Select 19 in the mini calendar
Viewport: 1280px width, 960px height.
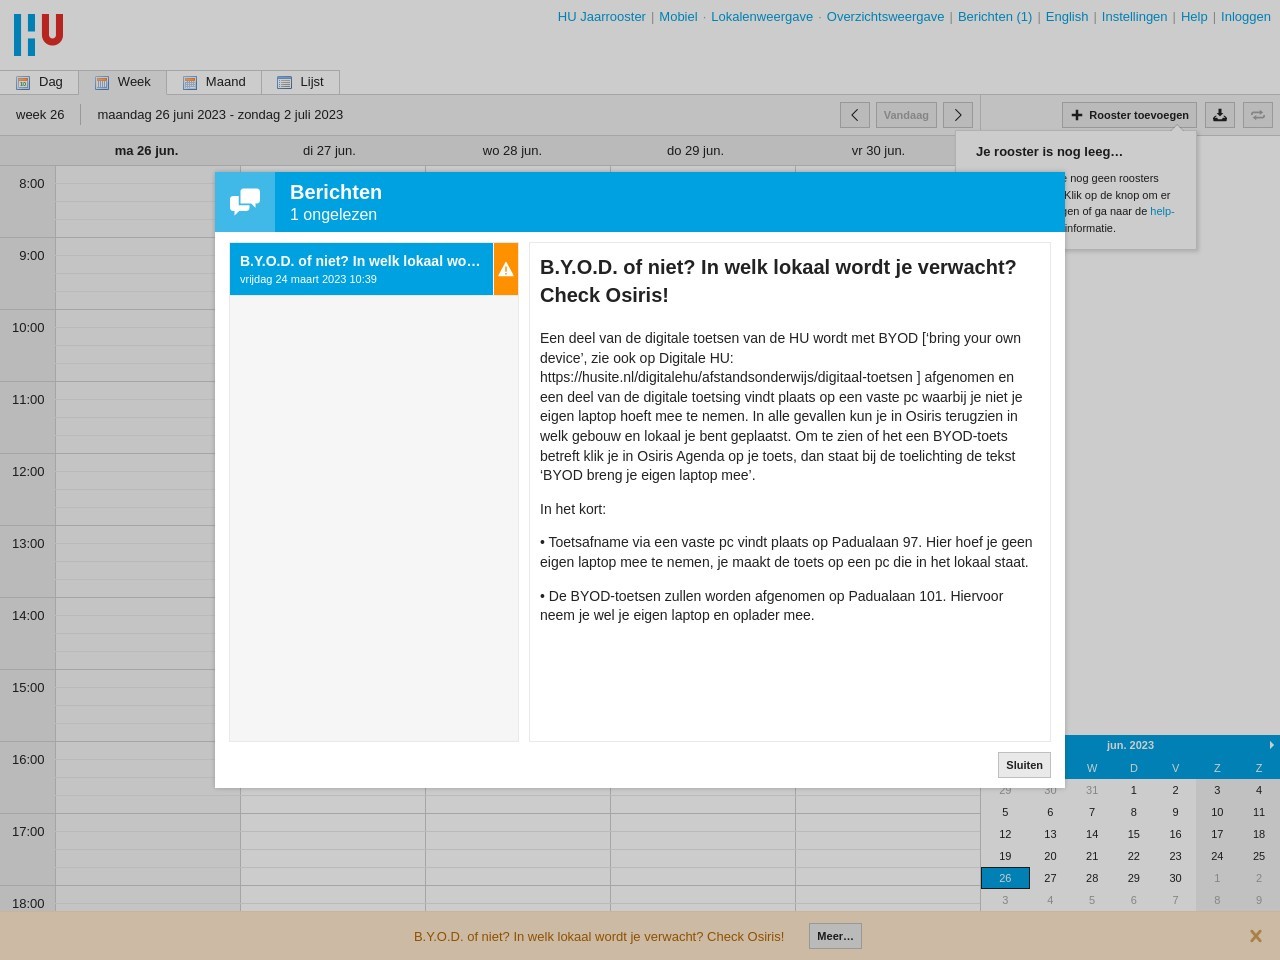point(1005,856)
